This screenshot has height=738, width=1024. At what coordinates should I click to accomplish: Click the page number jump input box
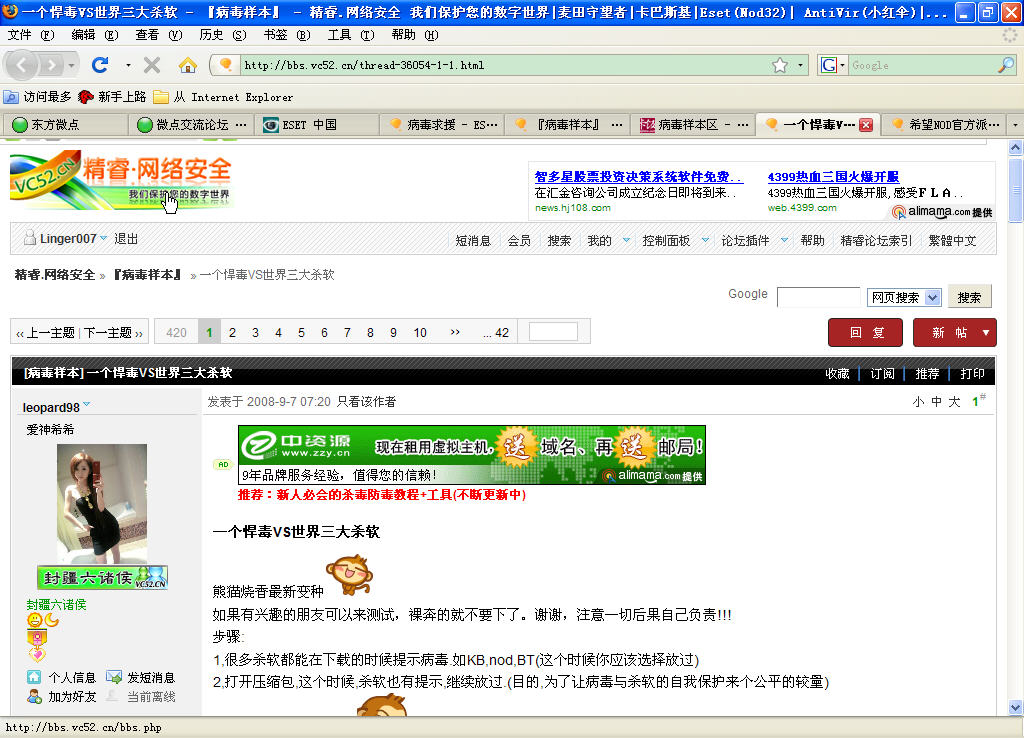coord(553,332)
